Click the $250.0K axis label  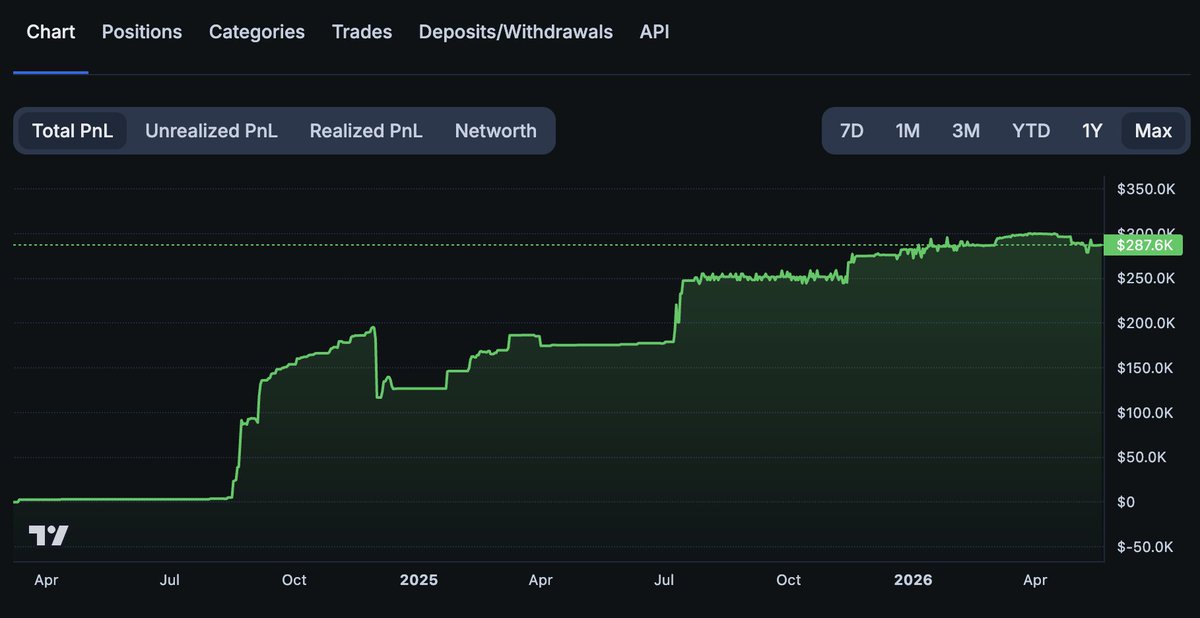tap(1145, 278)
